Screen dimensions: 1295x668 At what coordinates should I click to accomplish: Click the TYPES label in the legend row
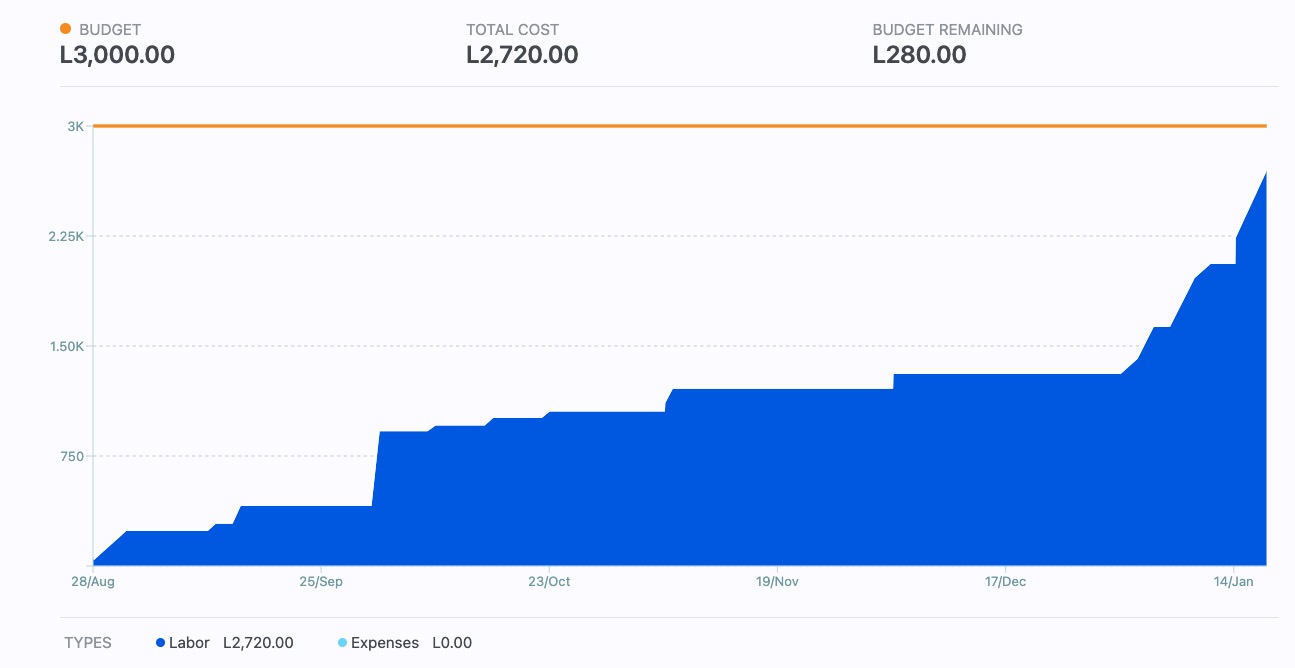pos(88,643)
